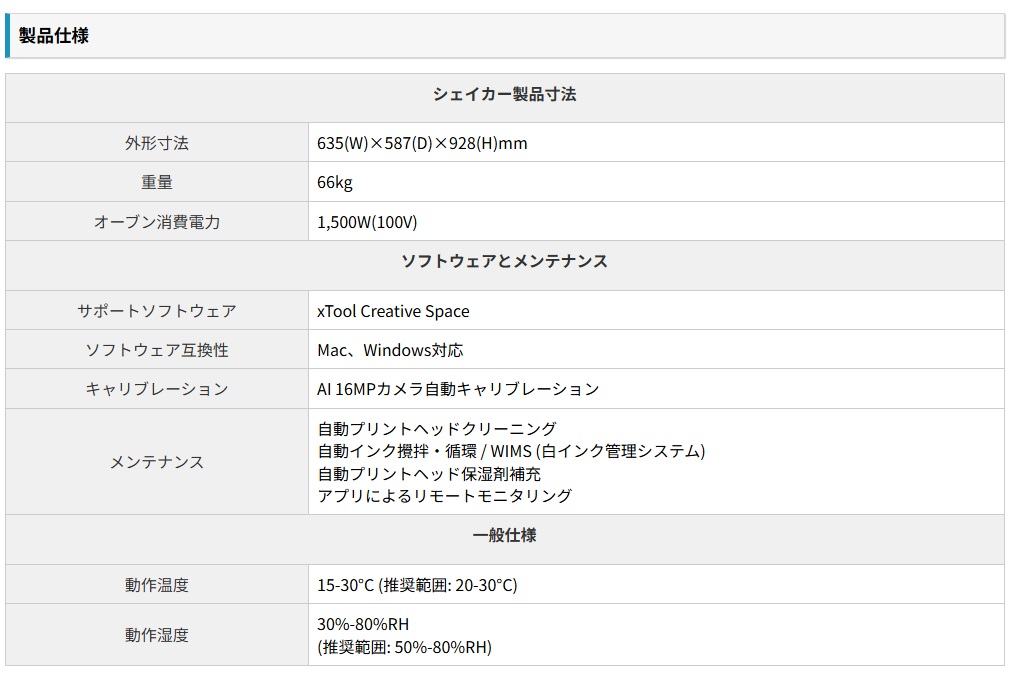Viewport: 1012px width, 674px height.
Task: Select the 635(W)×587(D)×928(H)mm dimensions value
Action: tap(422, 143)
